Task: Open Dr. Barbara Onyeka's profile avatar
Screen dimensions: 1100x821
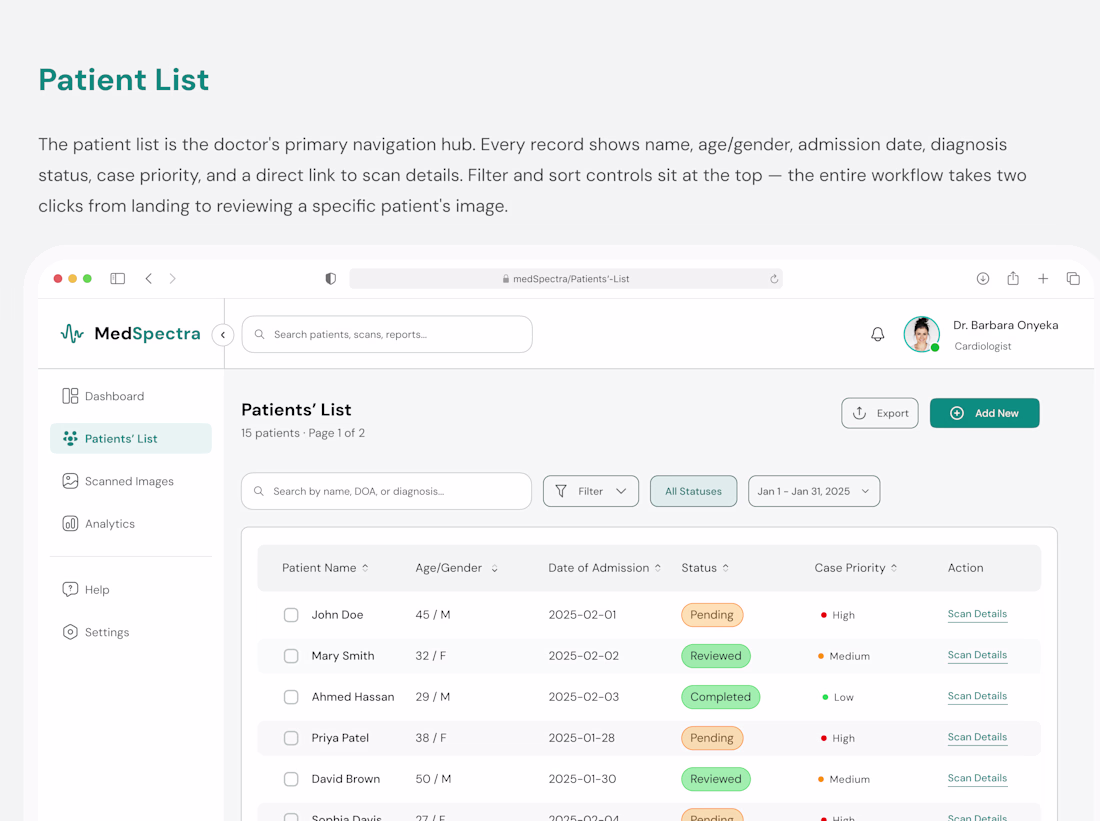Action: 921,334
